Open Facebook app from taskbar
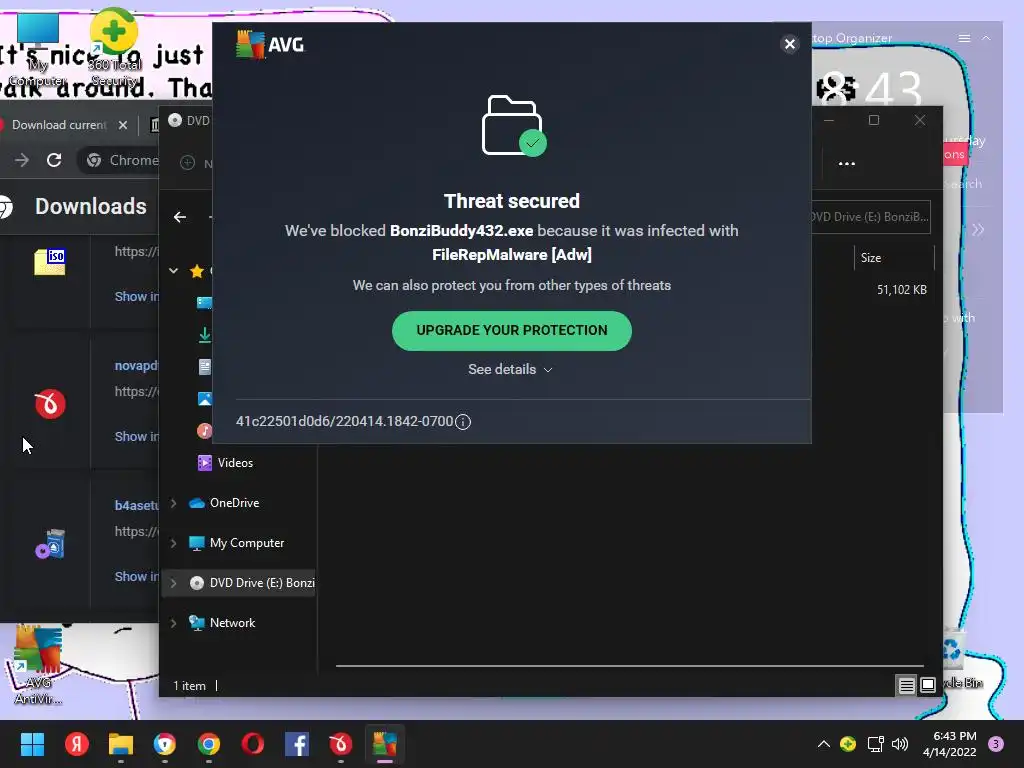 click(x=296, y=744)
